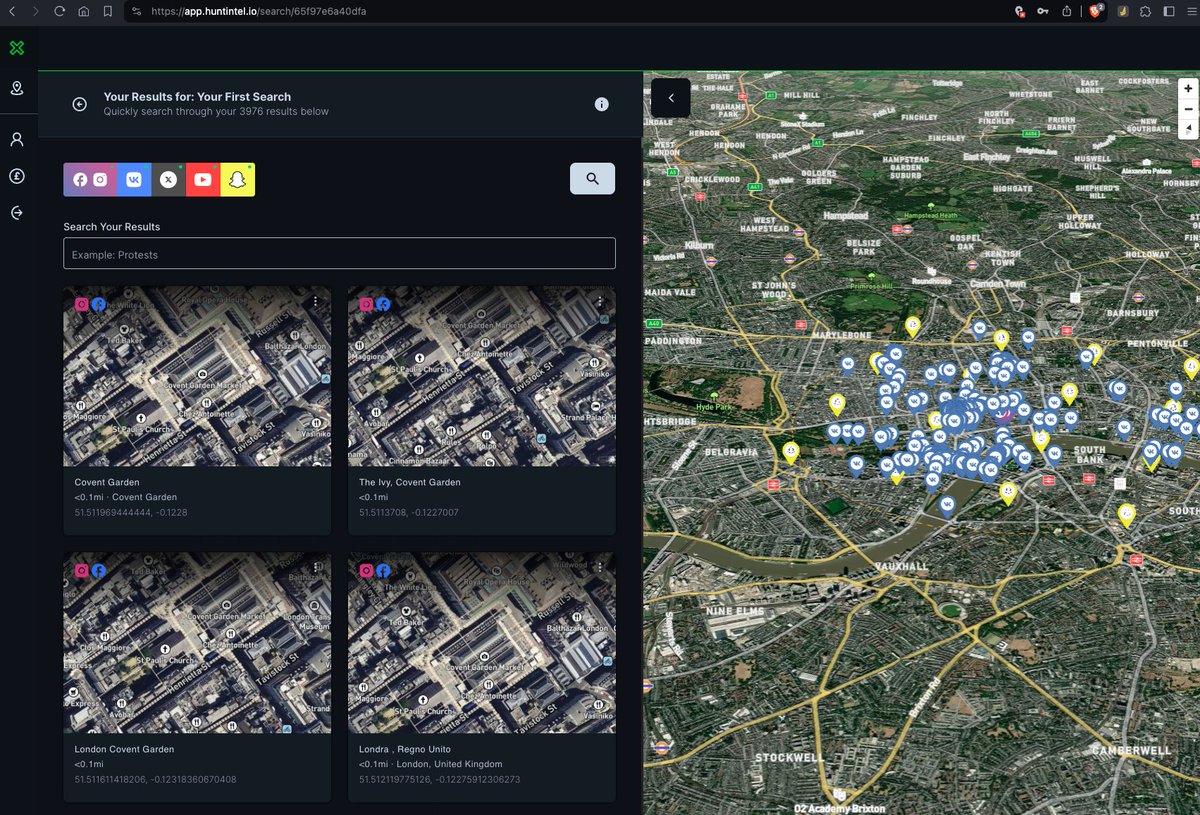Open the user account icon in sidebar
The image size is (1200, 815).
tap(17, 139)
